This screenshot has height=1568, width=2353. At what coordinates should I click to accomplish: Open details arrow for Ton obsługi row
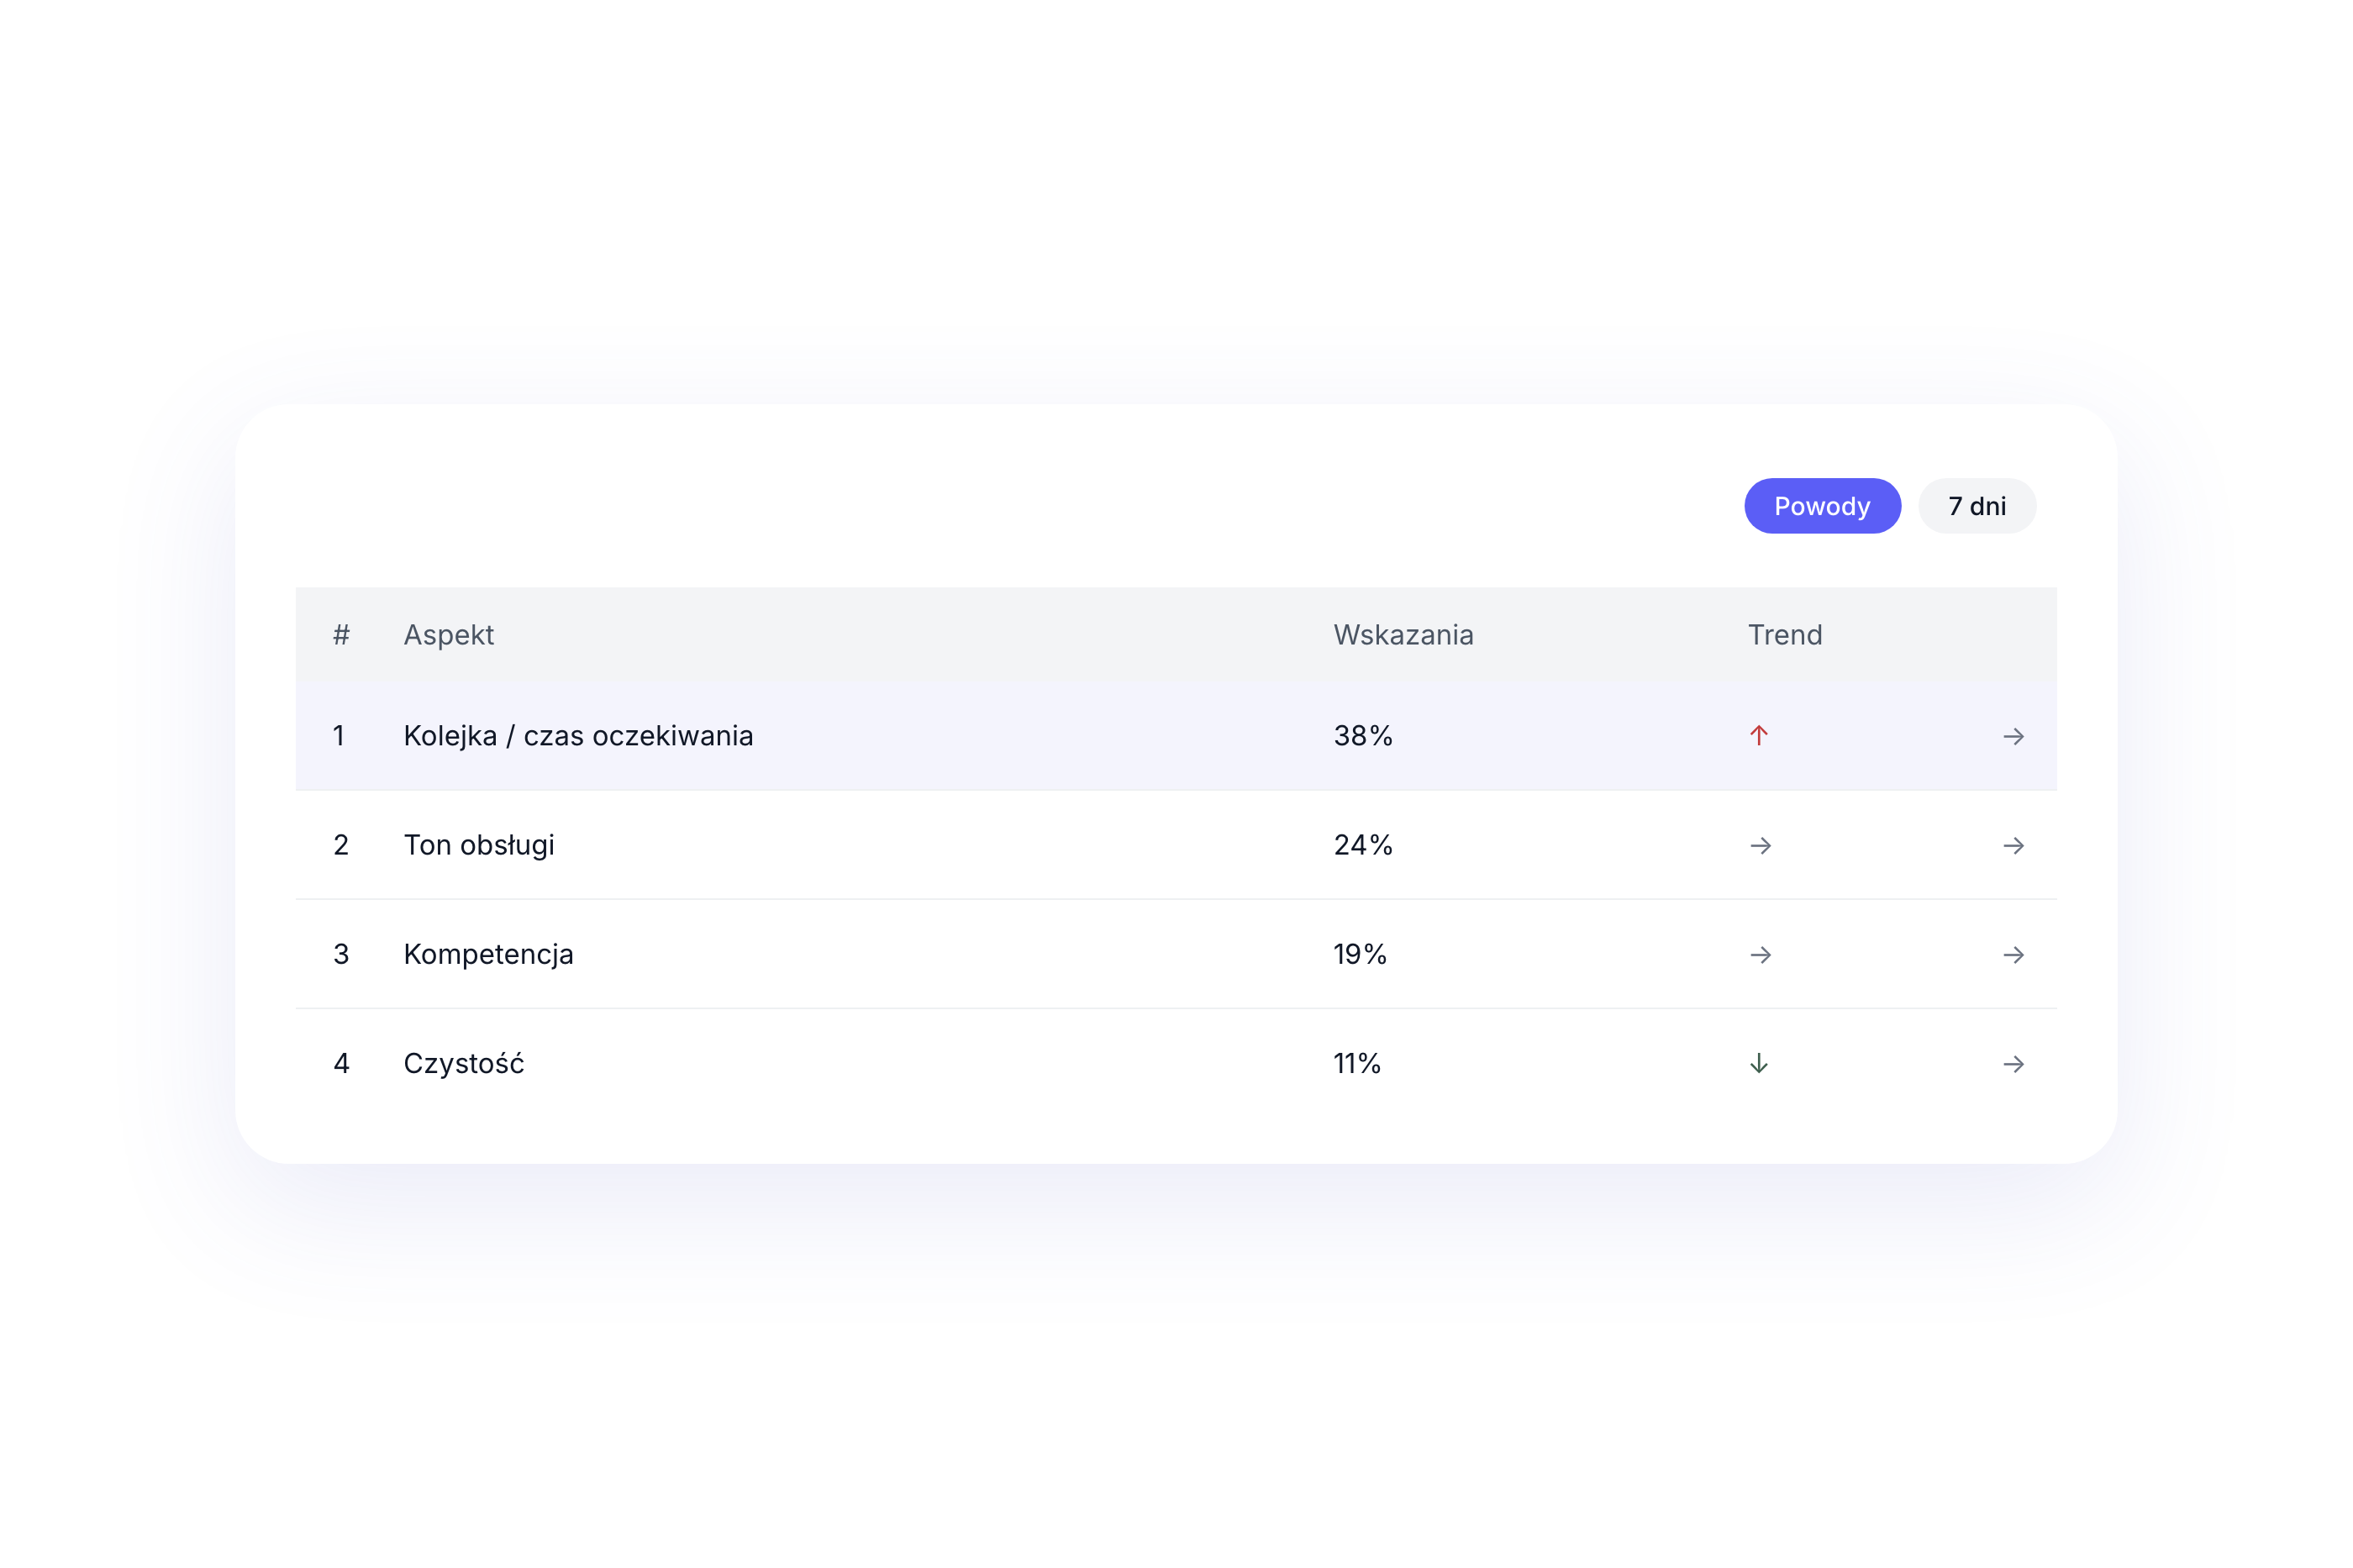coord(2013,846)
